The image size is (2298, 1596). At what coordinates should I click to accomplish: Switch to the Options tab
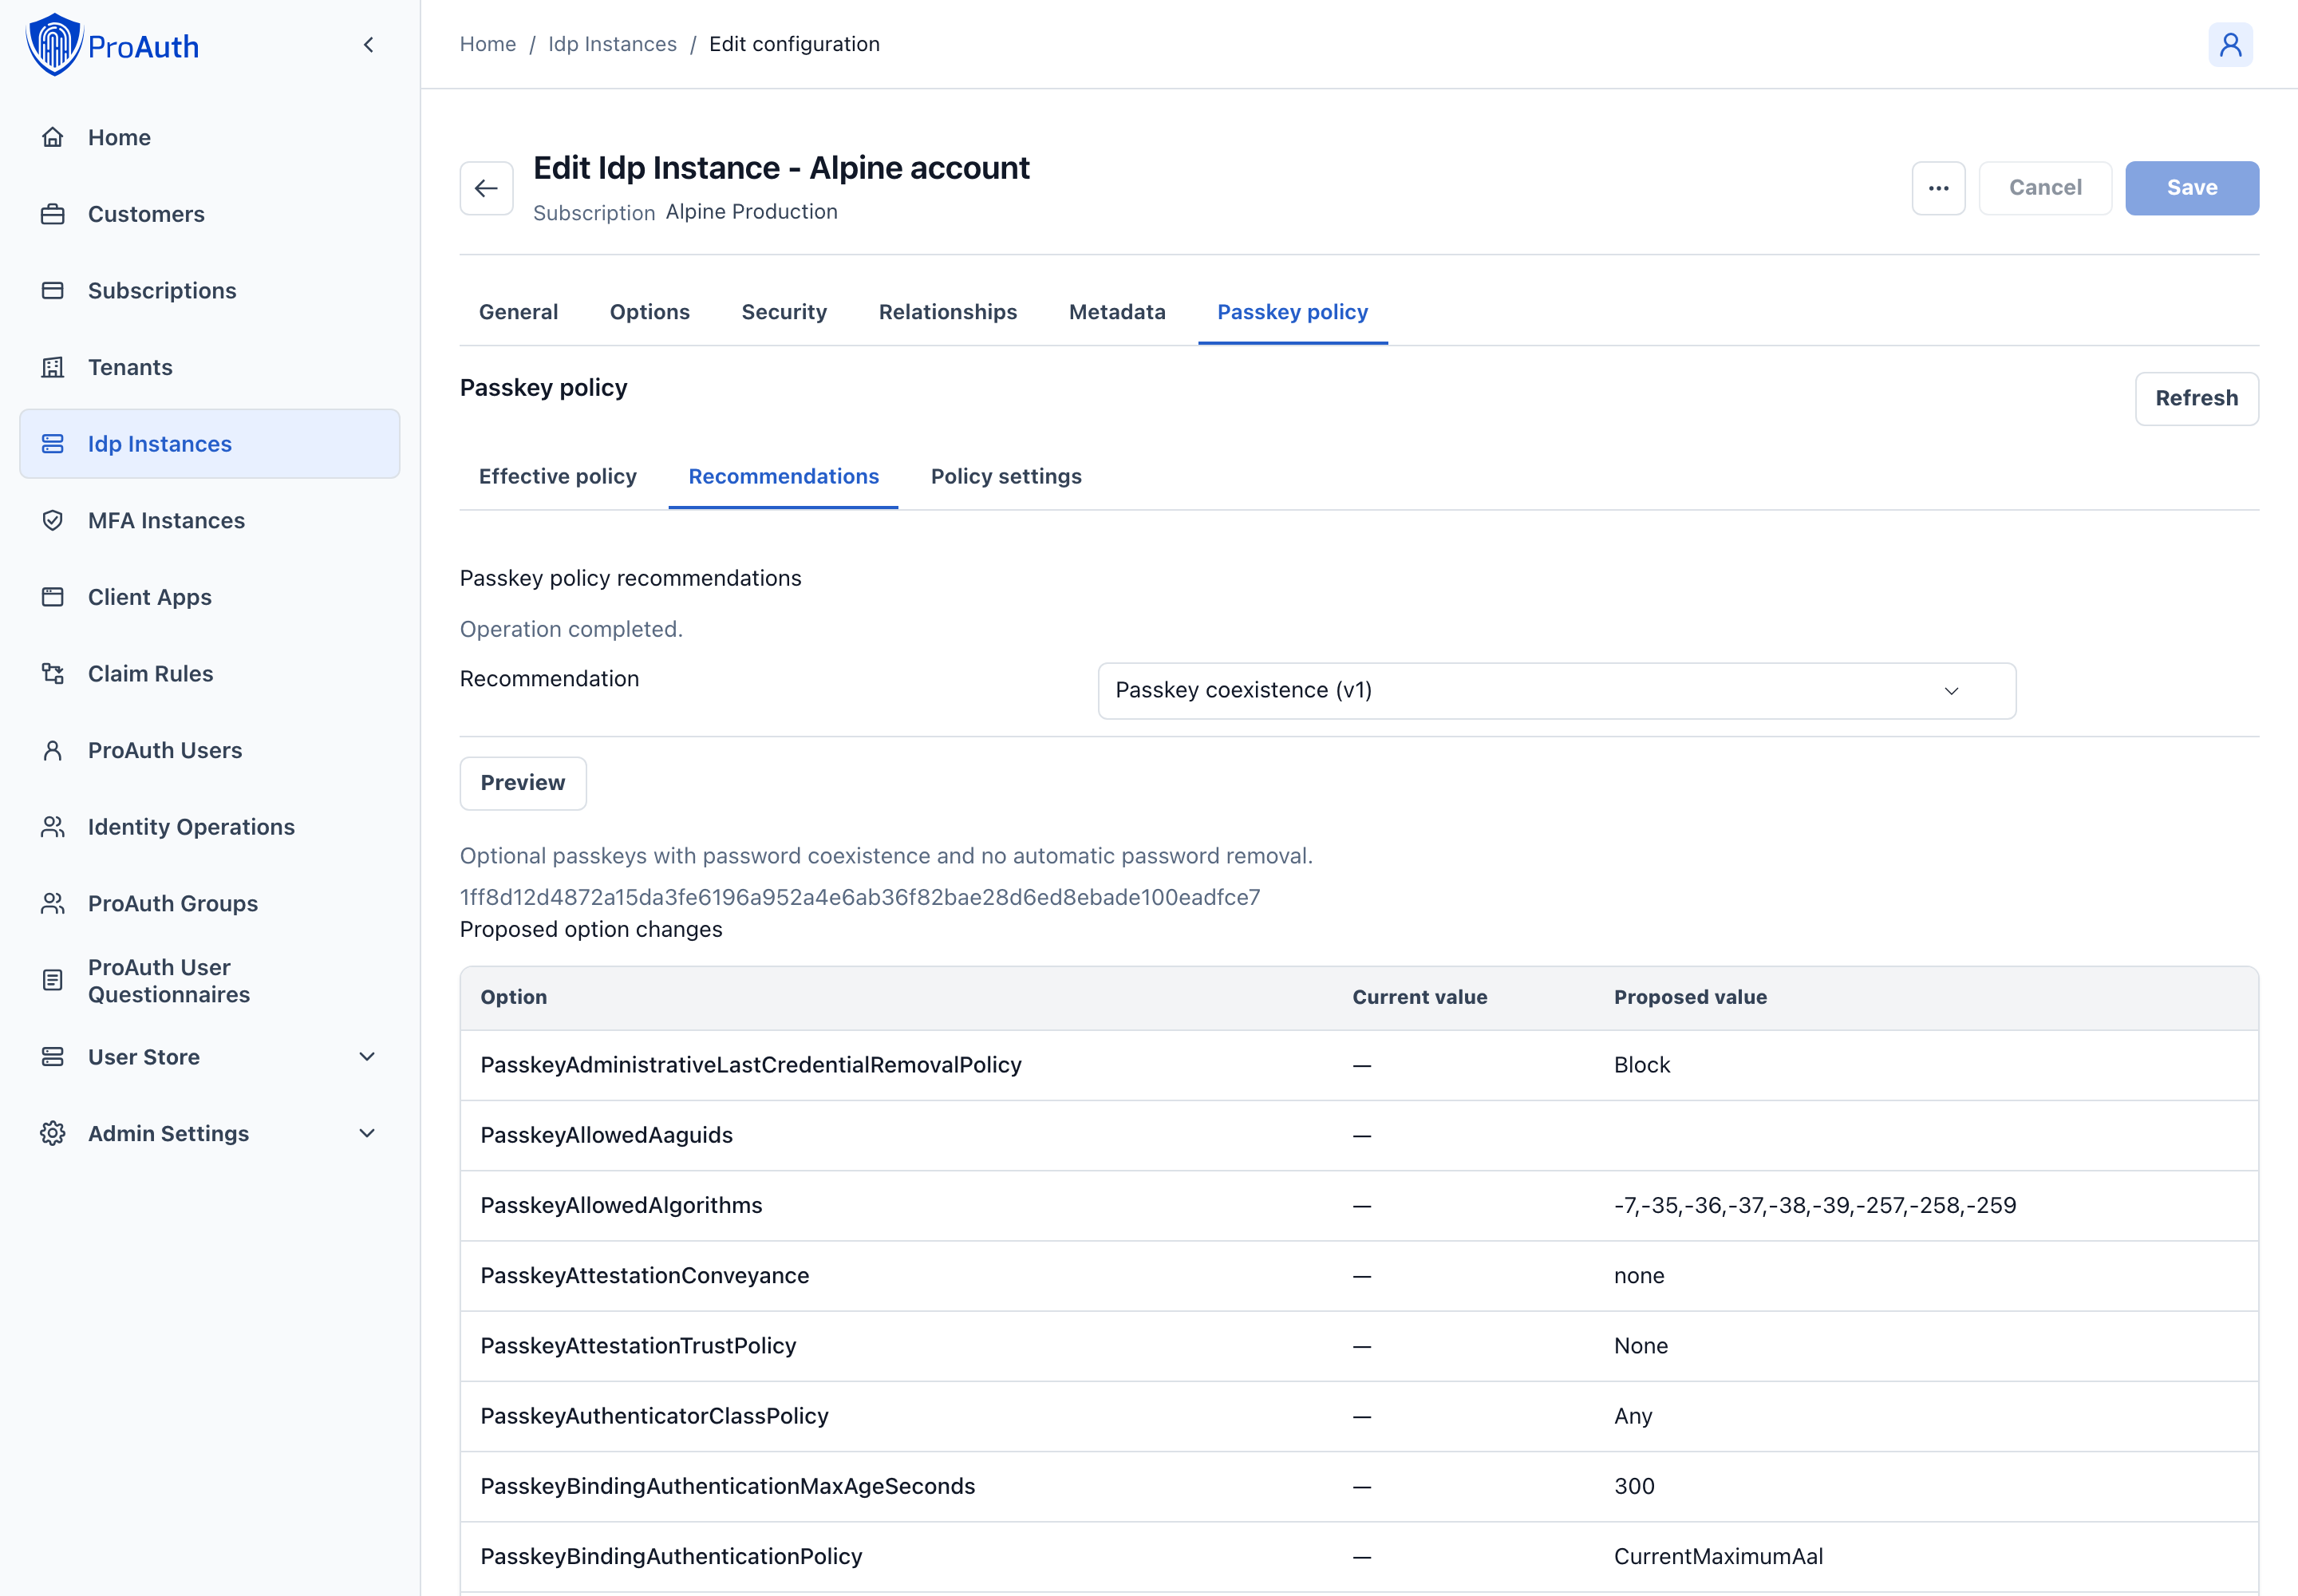(650, 312)
